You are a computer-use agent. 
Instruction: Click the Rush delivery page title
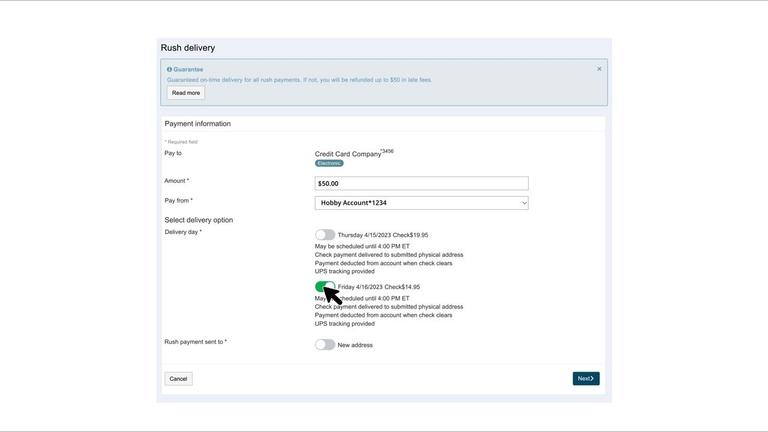coord(188,48)
